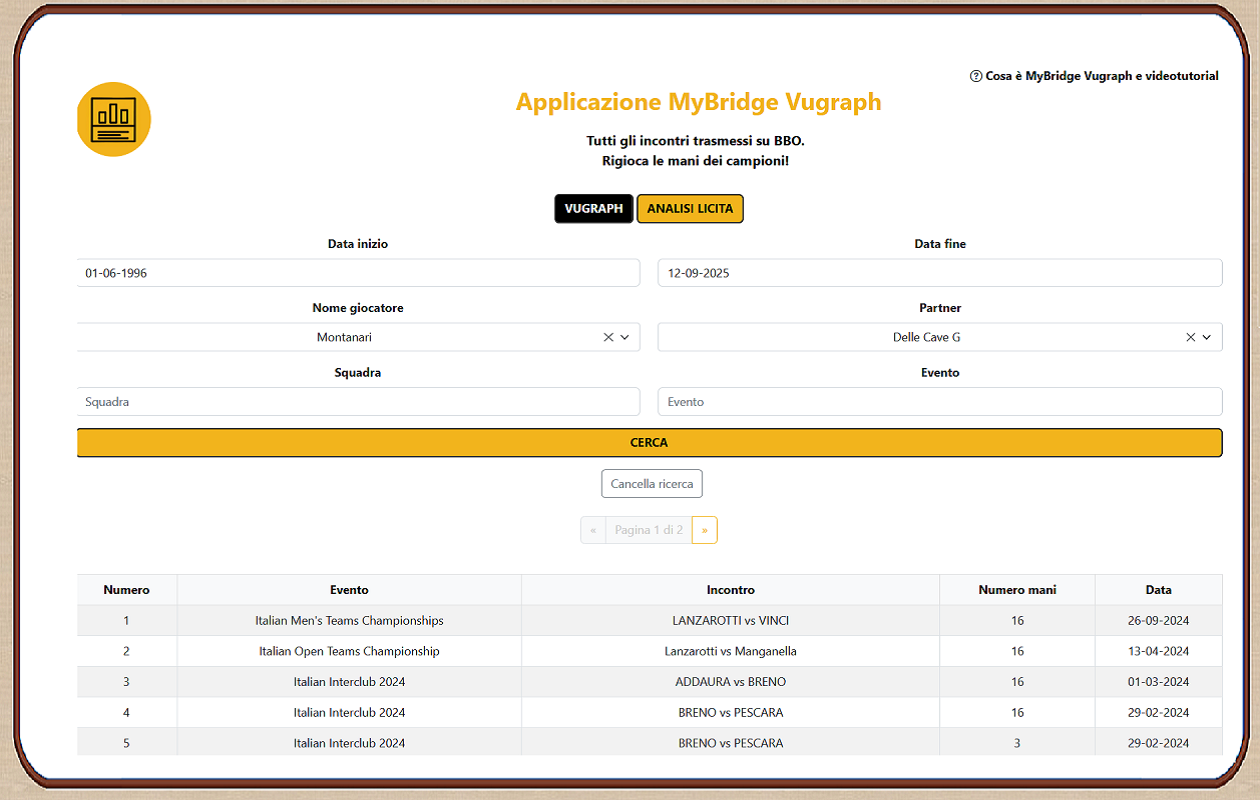The width and height of the screenshot is (1260, 800).
Task: Click the previous page arrow
Action: click(593, 530)
